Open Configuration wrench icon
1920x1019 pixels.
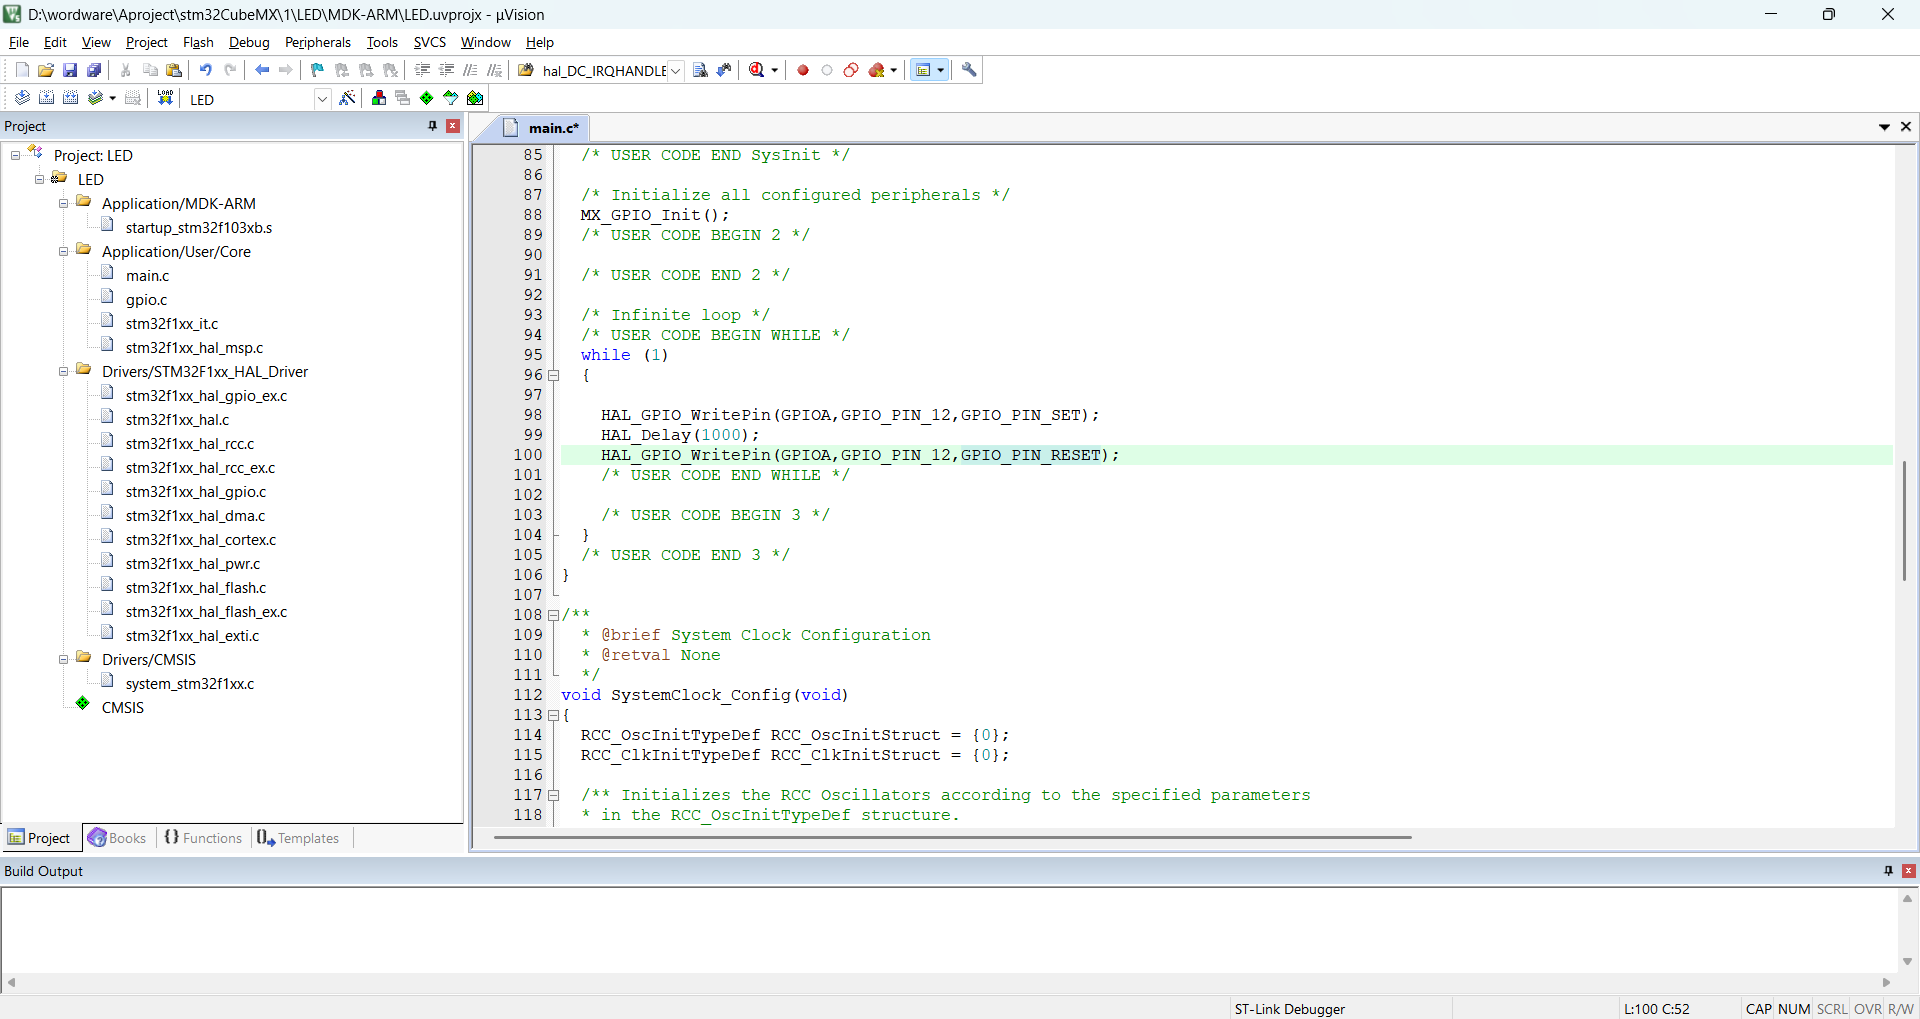(969, 70)
